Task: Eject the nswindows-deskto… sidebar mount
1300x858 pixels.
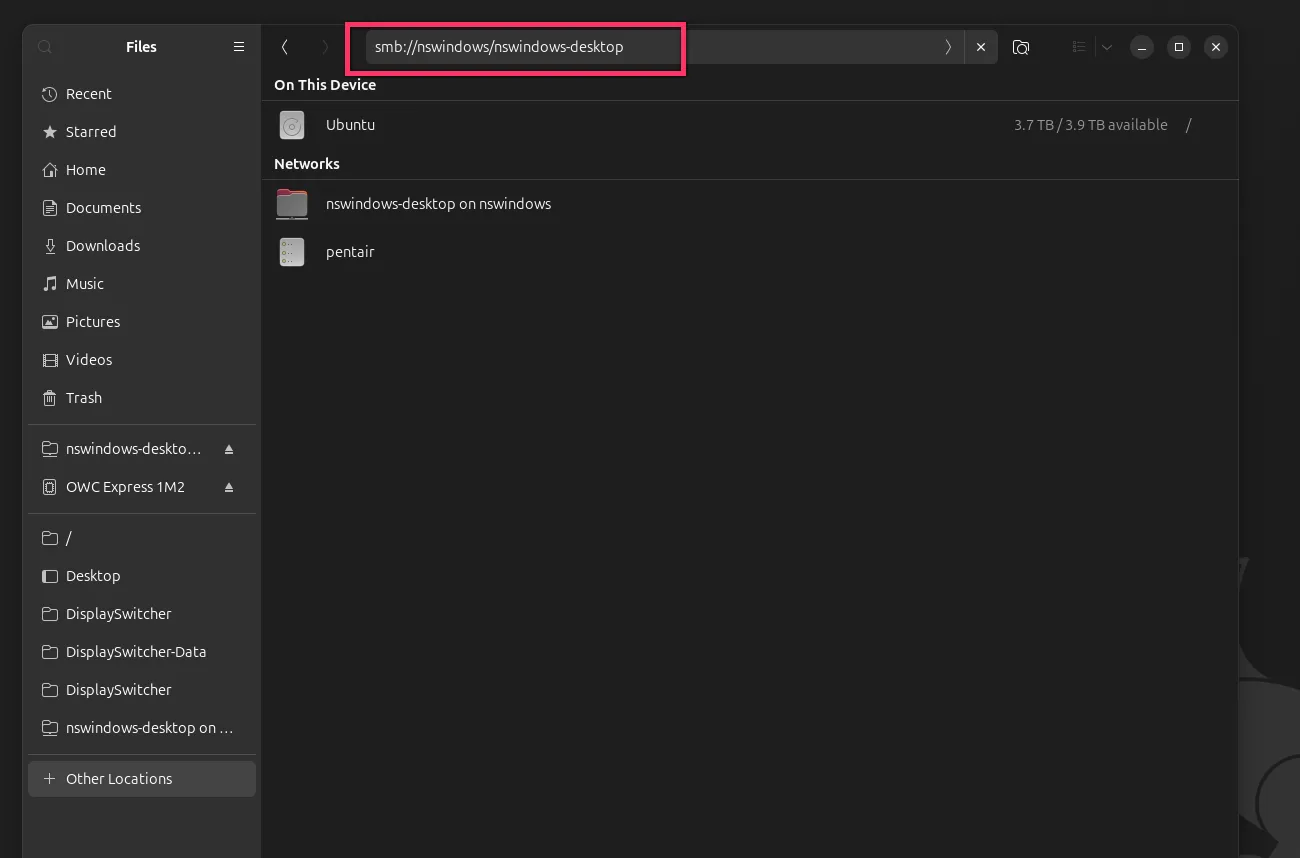Action: pyautogui.click(x=229, y=450)
